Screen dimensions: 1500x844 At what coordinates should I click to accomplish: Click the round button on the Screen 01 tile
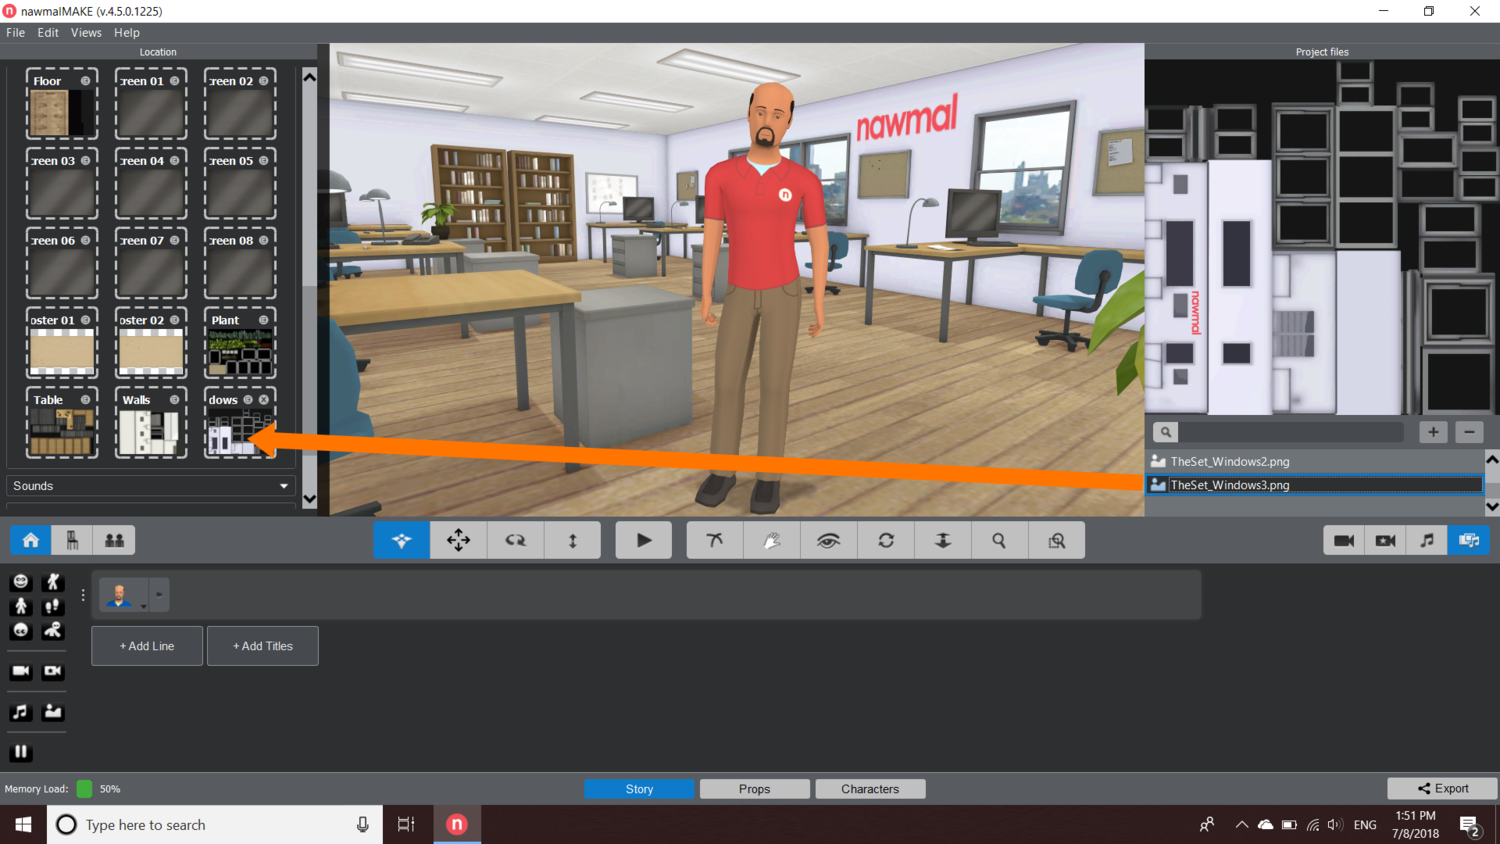point(175,81)
